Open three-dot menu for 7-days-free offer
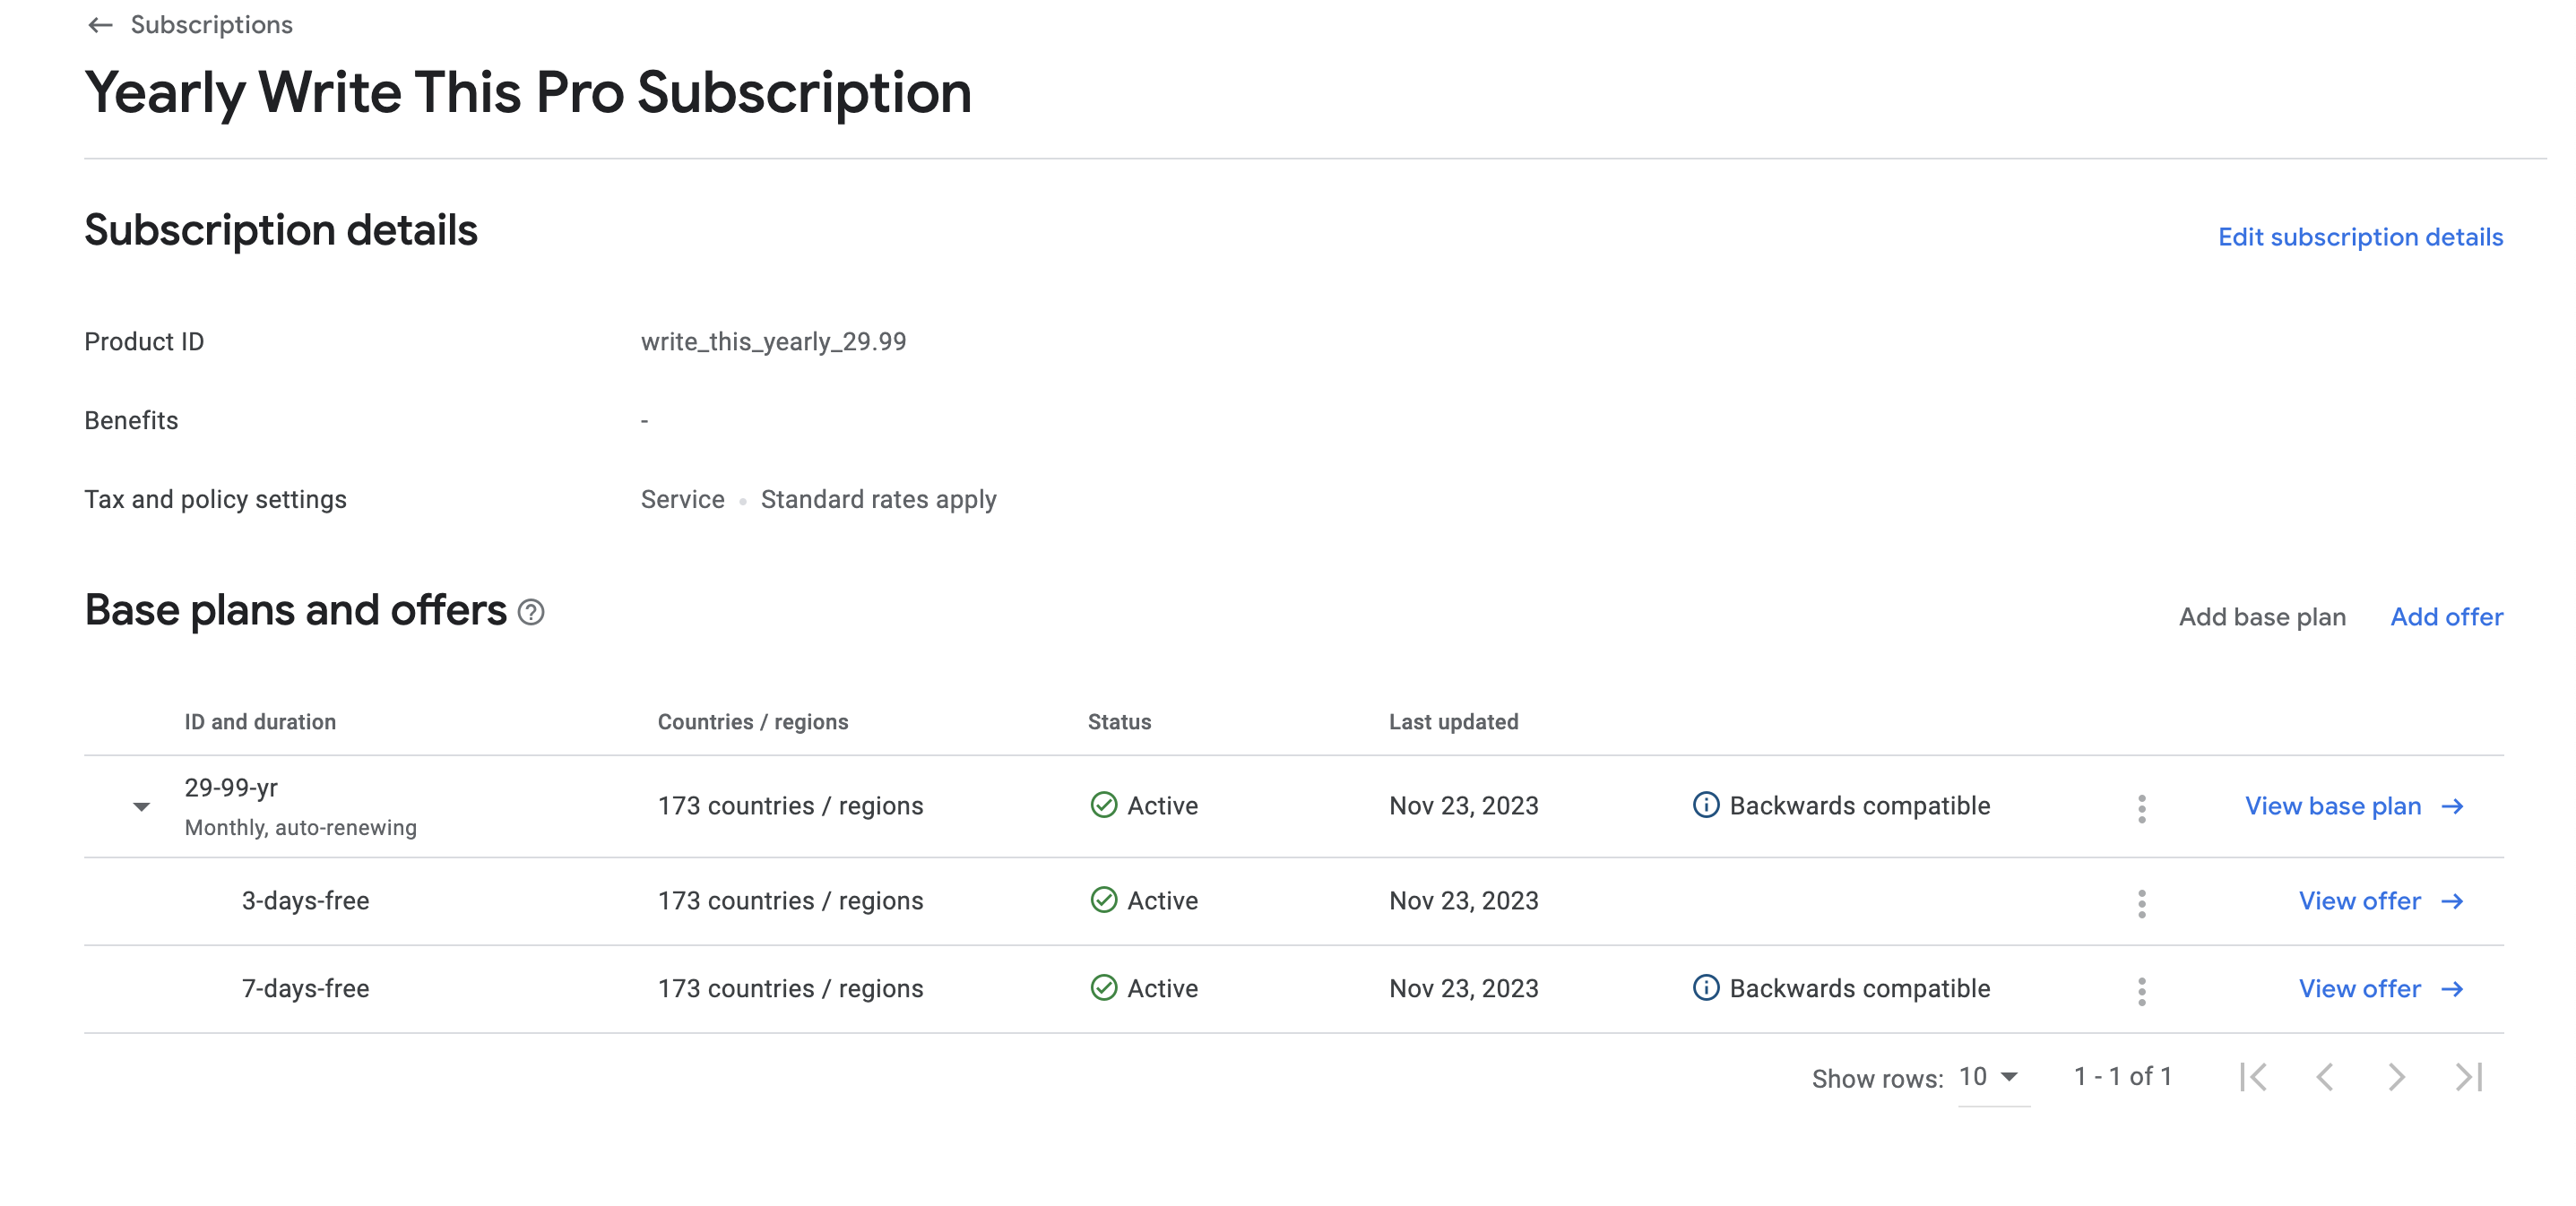This screenshot has width=2576, height=1206. [2141, 991]
